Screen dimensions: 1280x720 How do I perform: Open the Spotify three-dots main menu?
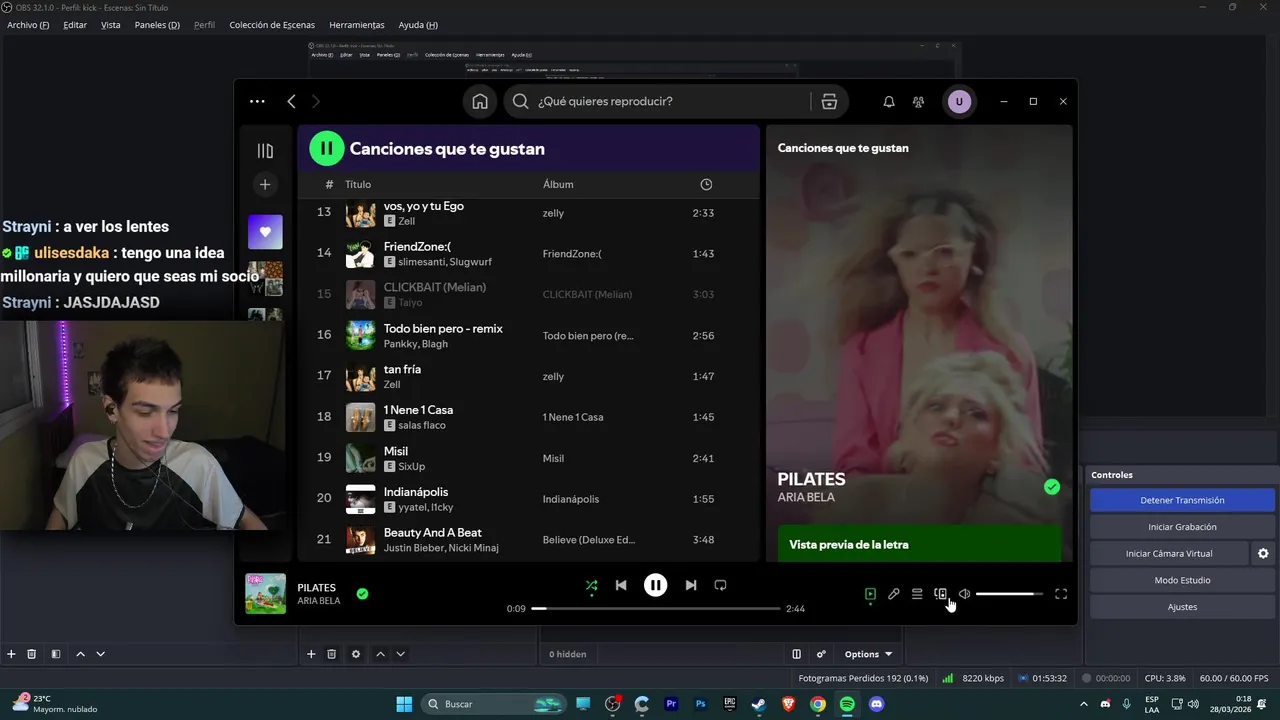pos(257,101)
